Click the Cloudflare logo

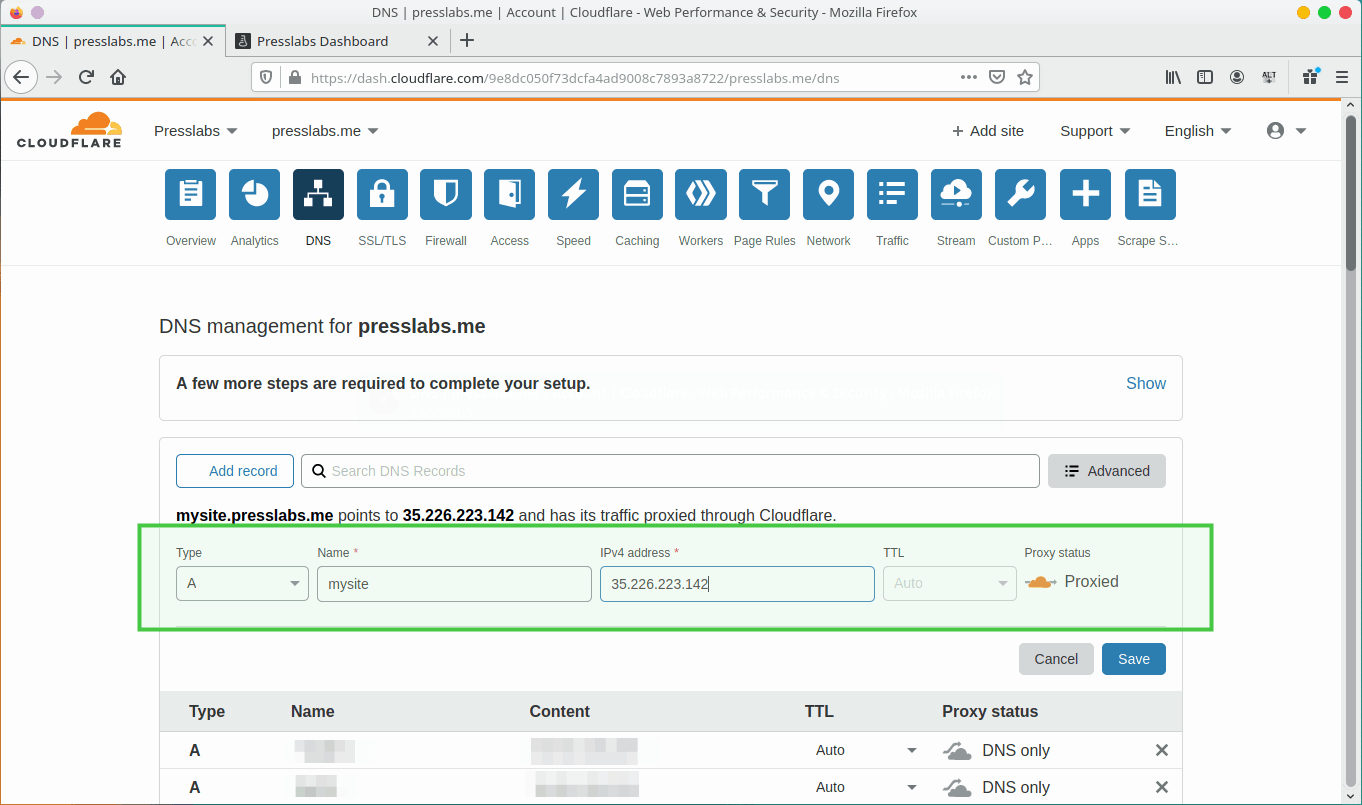pos(69,130)
